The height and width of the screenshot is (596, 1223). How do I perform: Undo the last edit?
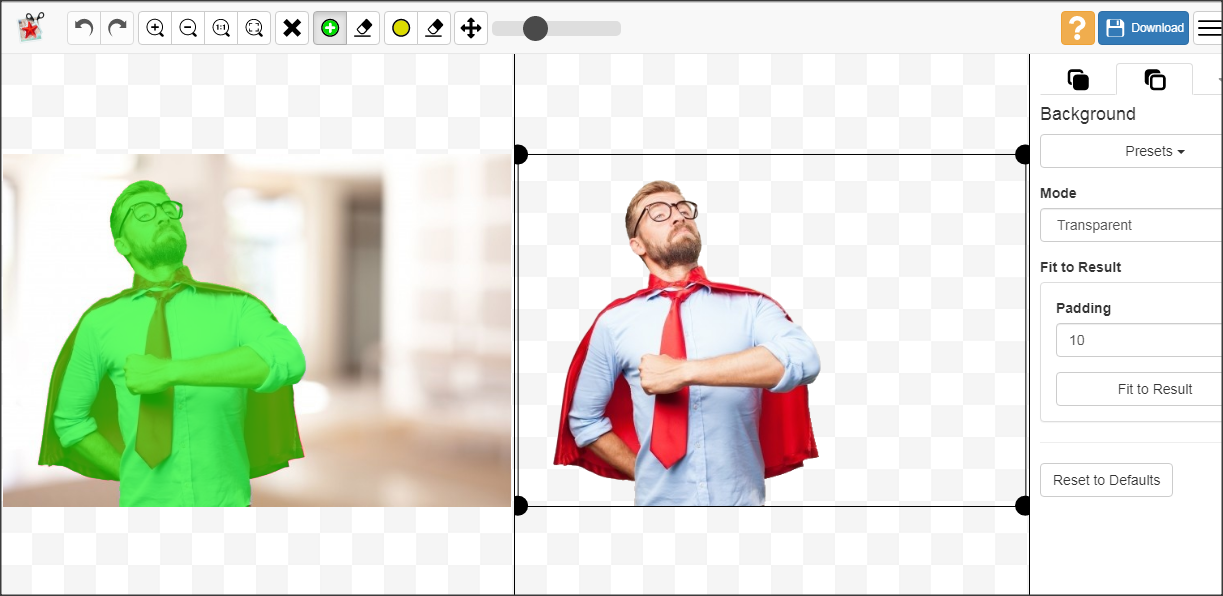(x=84, y=28)
